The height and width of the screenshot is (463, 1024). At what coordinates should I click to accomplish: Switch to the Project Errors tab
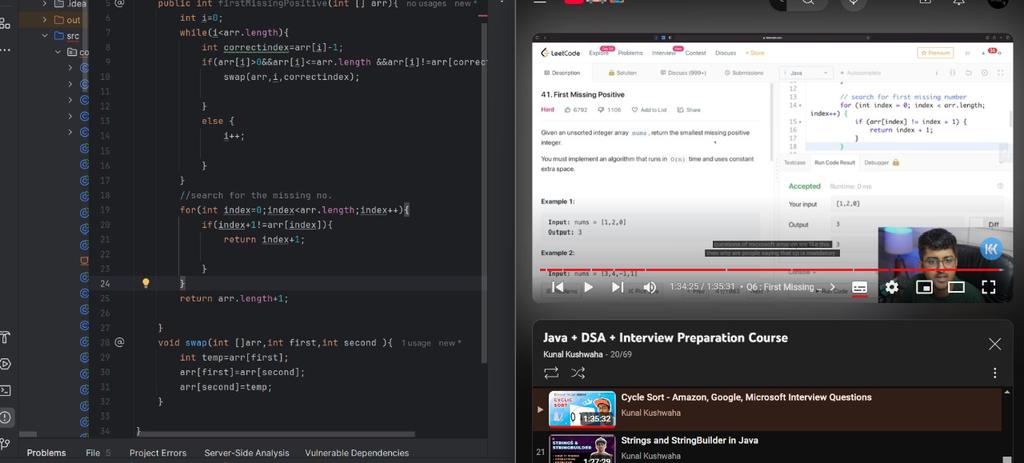tap(157, 453)
